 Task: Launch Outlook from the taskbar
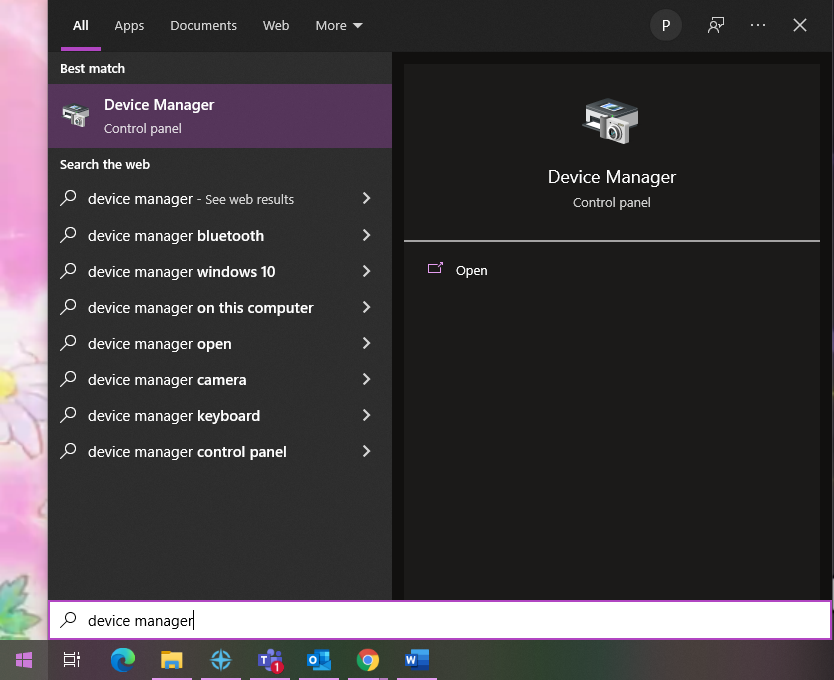click(x=319, y=660)
